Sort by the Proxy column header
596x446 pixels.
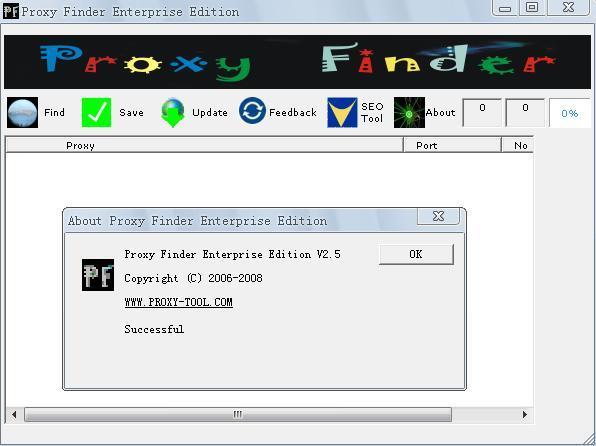(x=204, y=145)
